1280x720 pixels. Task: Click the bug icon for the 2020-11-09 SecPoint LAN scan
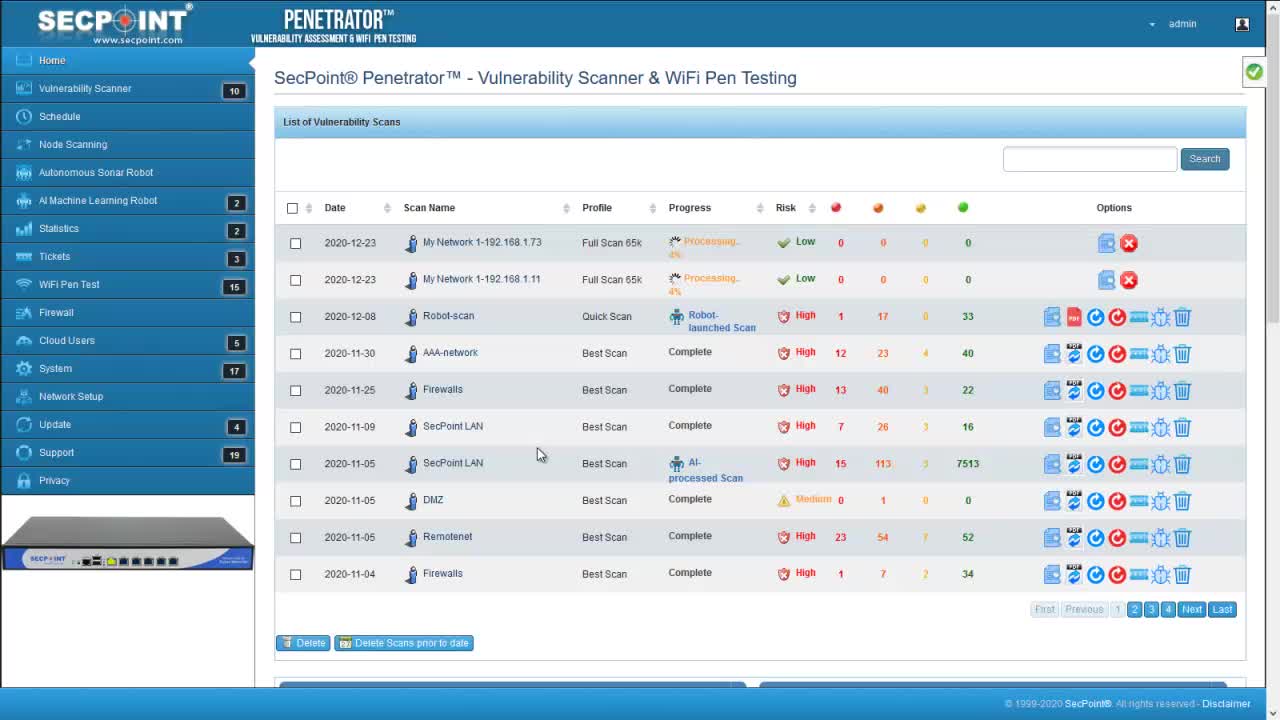click(x=1160, y=427)
